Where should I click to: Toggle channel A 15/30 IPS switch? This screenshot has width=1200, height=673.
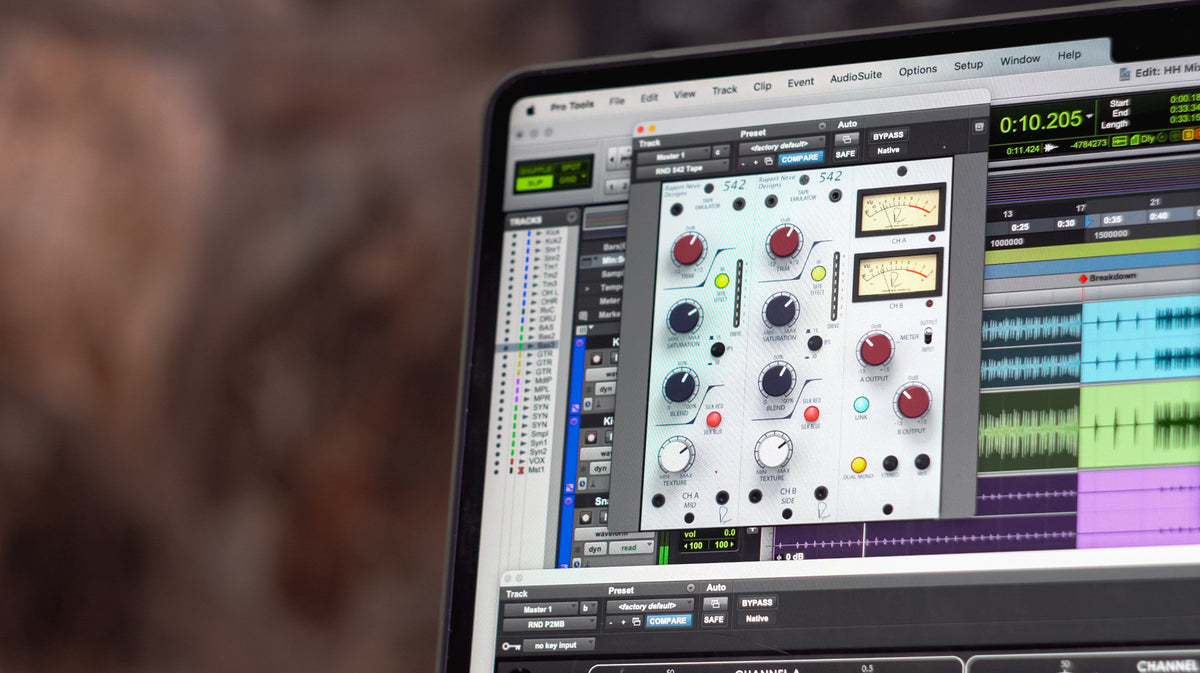pyautogui.click(x=717, y=350)
